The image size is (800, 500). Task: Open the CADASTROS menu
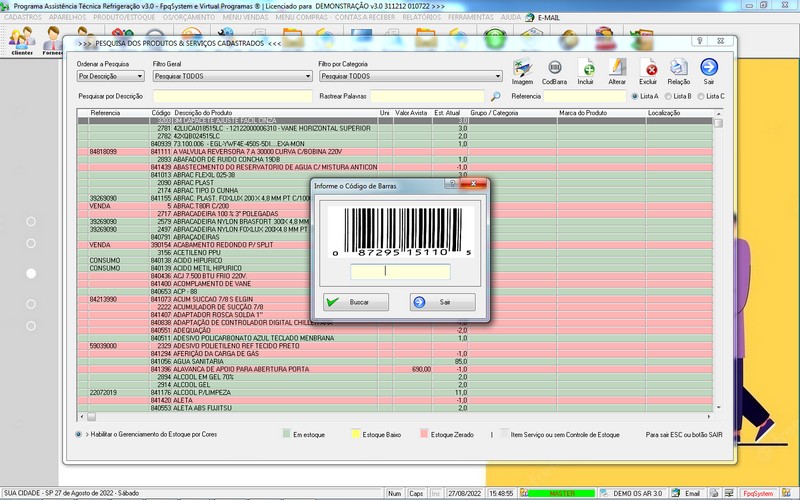coord(23,17)
